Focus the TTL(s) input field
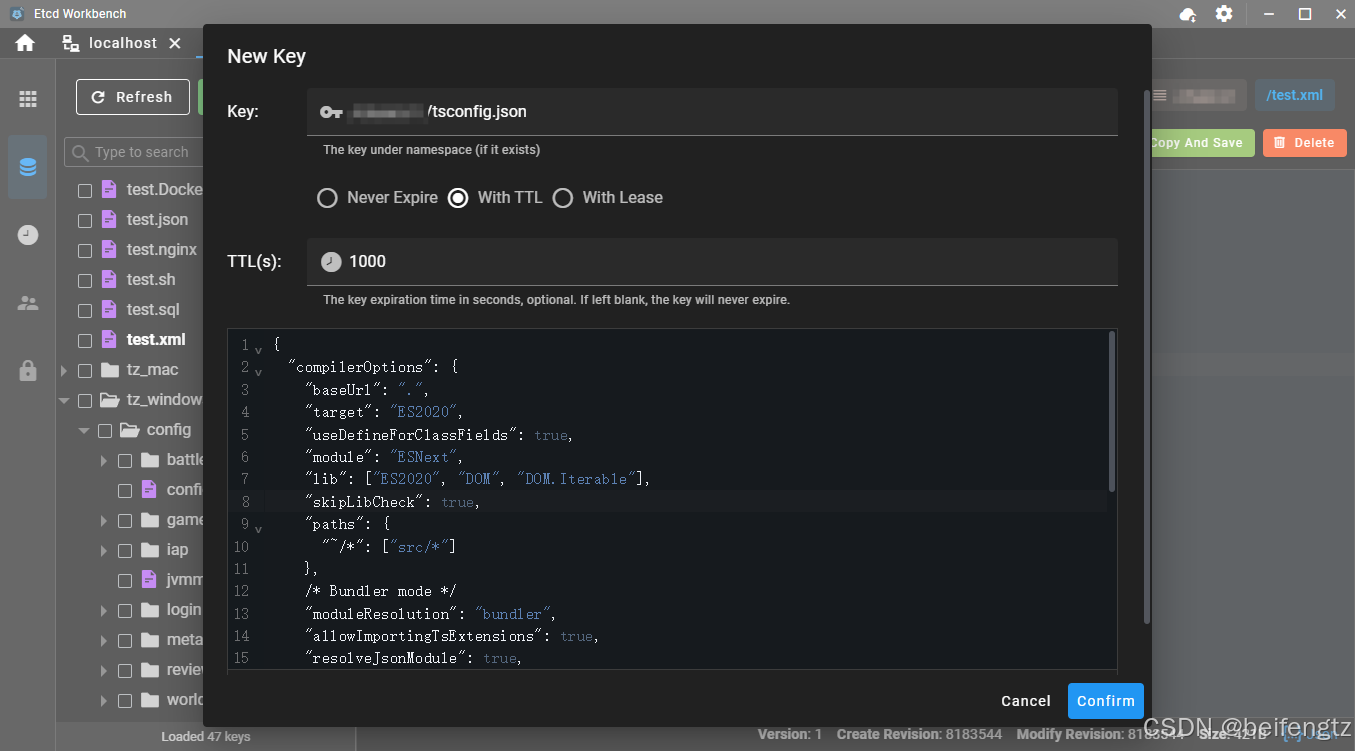The image size is (1355, 751). tap(712, 262)
